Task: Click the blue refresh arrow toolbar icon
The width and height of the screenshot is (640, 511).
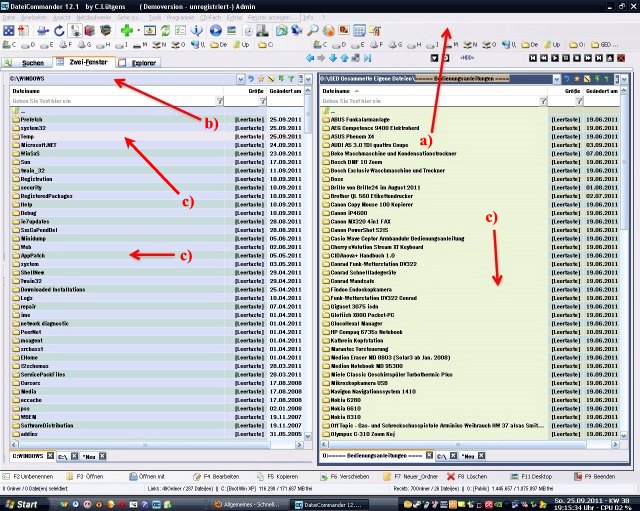Action: click(57, 30)
